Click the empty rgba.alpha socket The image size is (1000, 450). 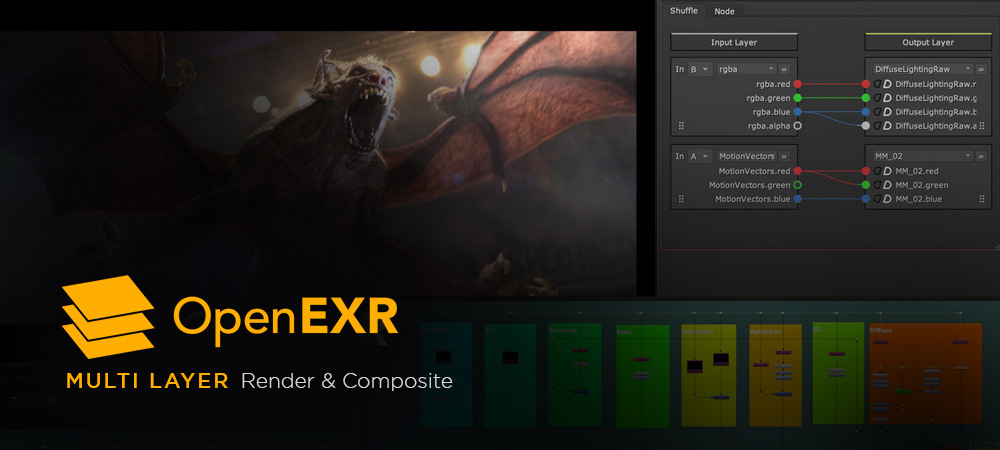coord(797,126)
